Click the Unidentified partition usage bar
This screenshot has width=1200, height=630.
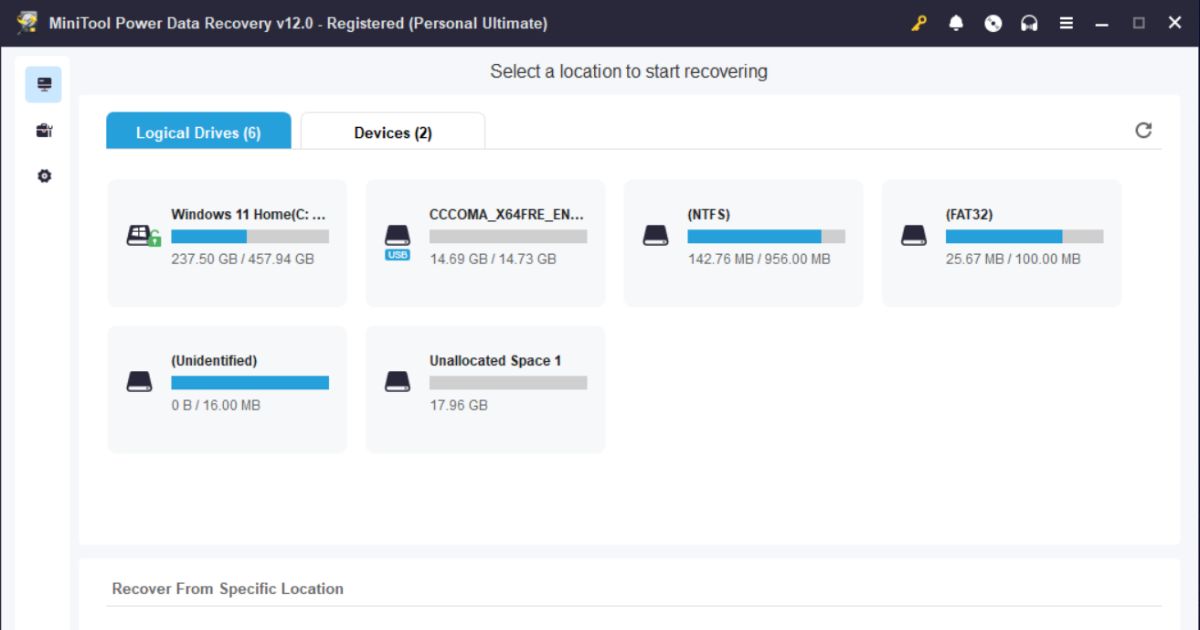[x=250, y=383]
